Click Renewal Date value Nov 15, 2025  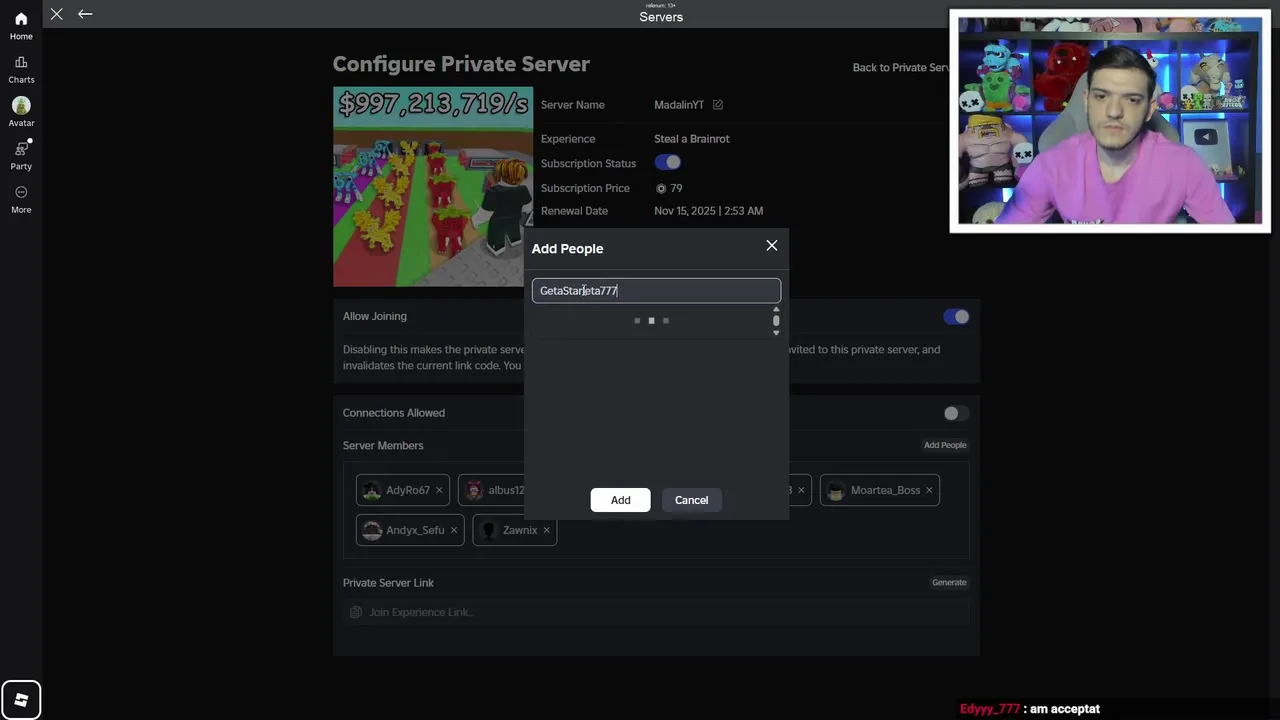(708, 211)
